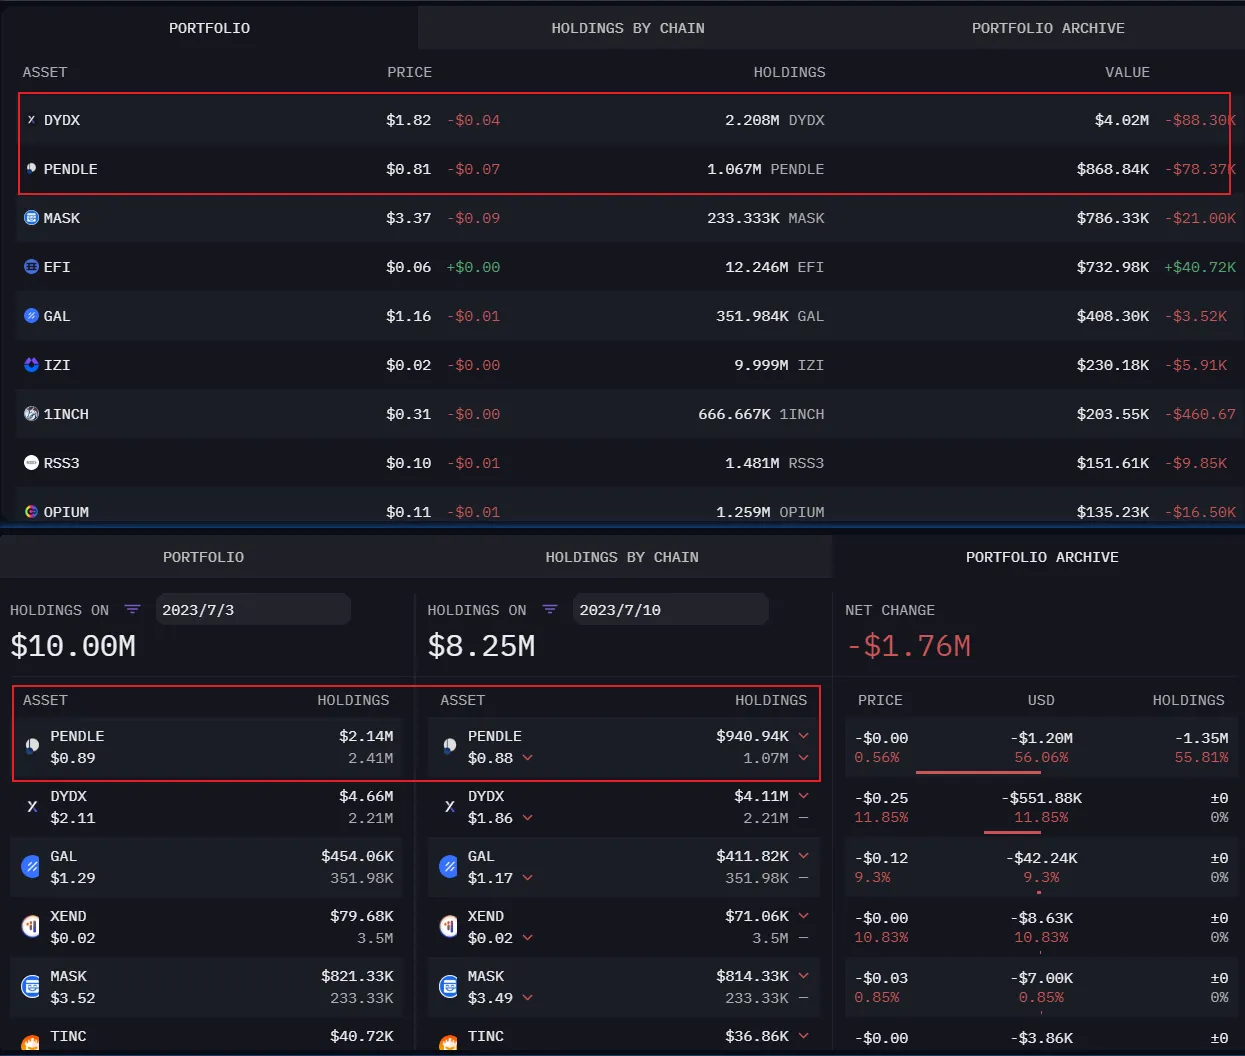Click TINC icon in 2023/7/10 holdings column

point(449,1044)
